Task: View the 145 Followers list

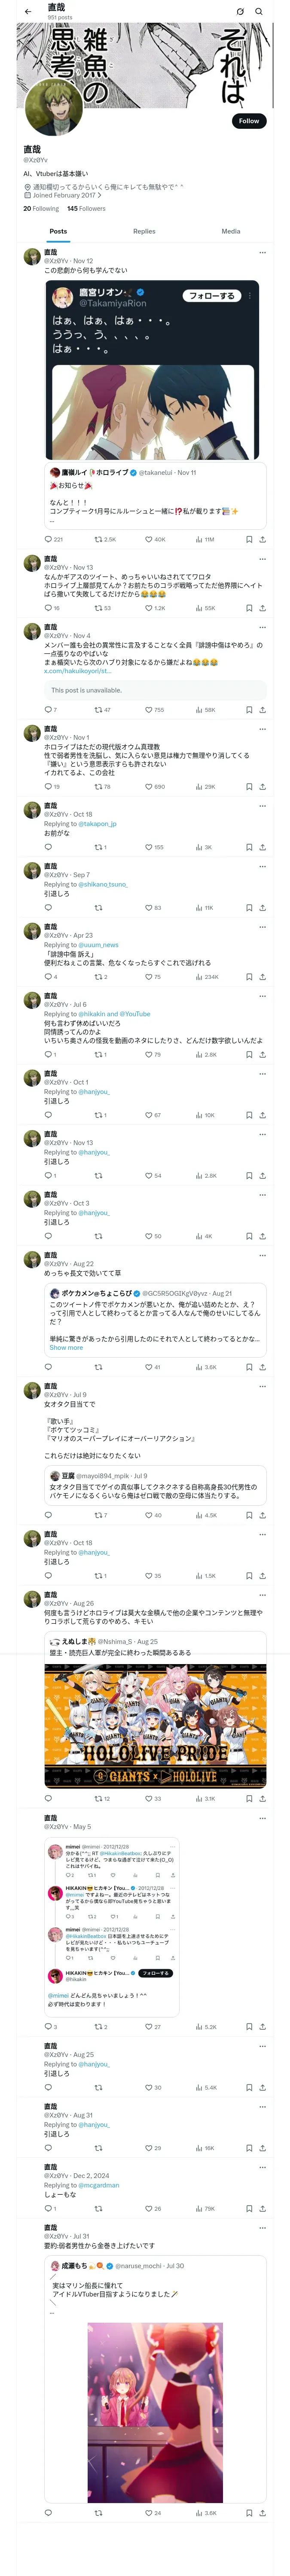Action: tap(86, 209)
